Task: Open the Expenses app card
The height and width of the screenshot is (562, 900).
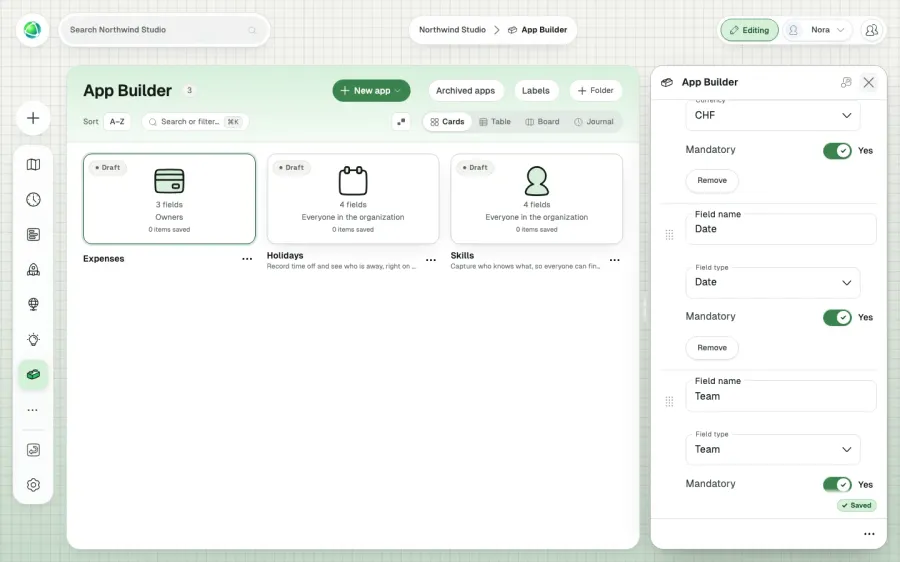Action: pyautogui.click(x=169, y=199)
